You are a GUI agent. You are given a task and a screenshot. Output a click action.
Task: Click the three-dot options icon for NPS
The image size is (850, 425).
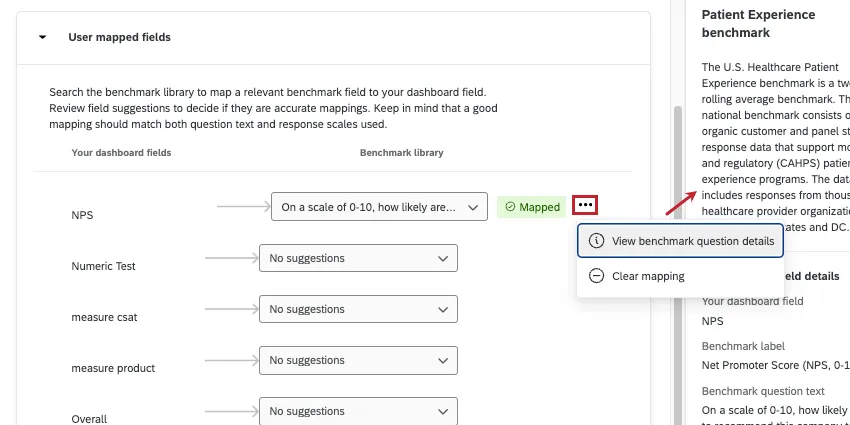click(586, 205)
